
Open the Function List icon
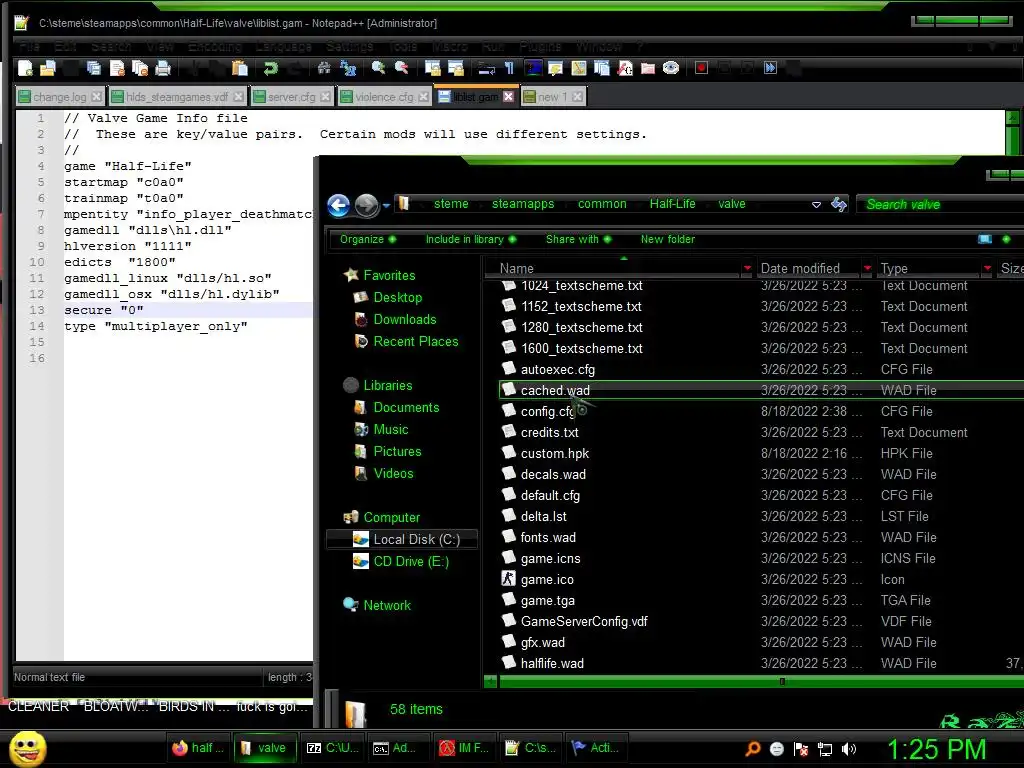click(x=624, y=68)
